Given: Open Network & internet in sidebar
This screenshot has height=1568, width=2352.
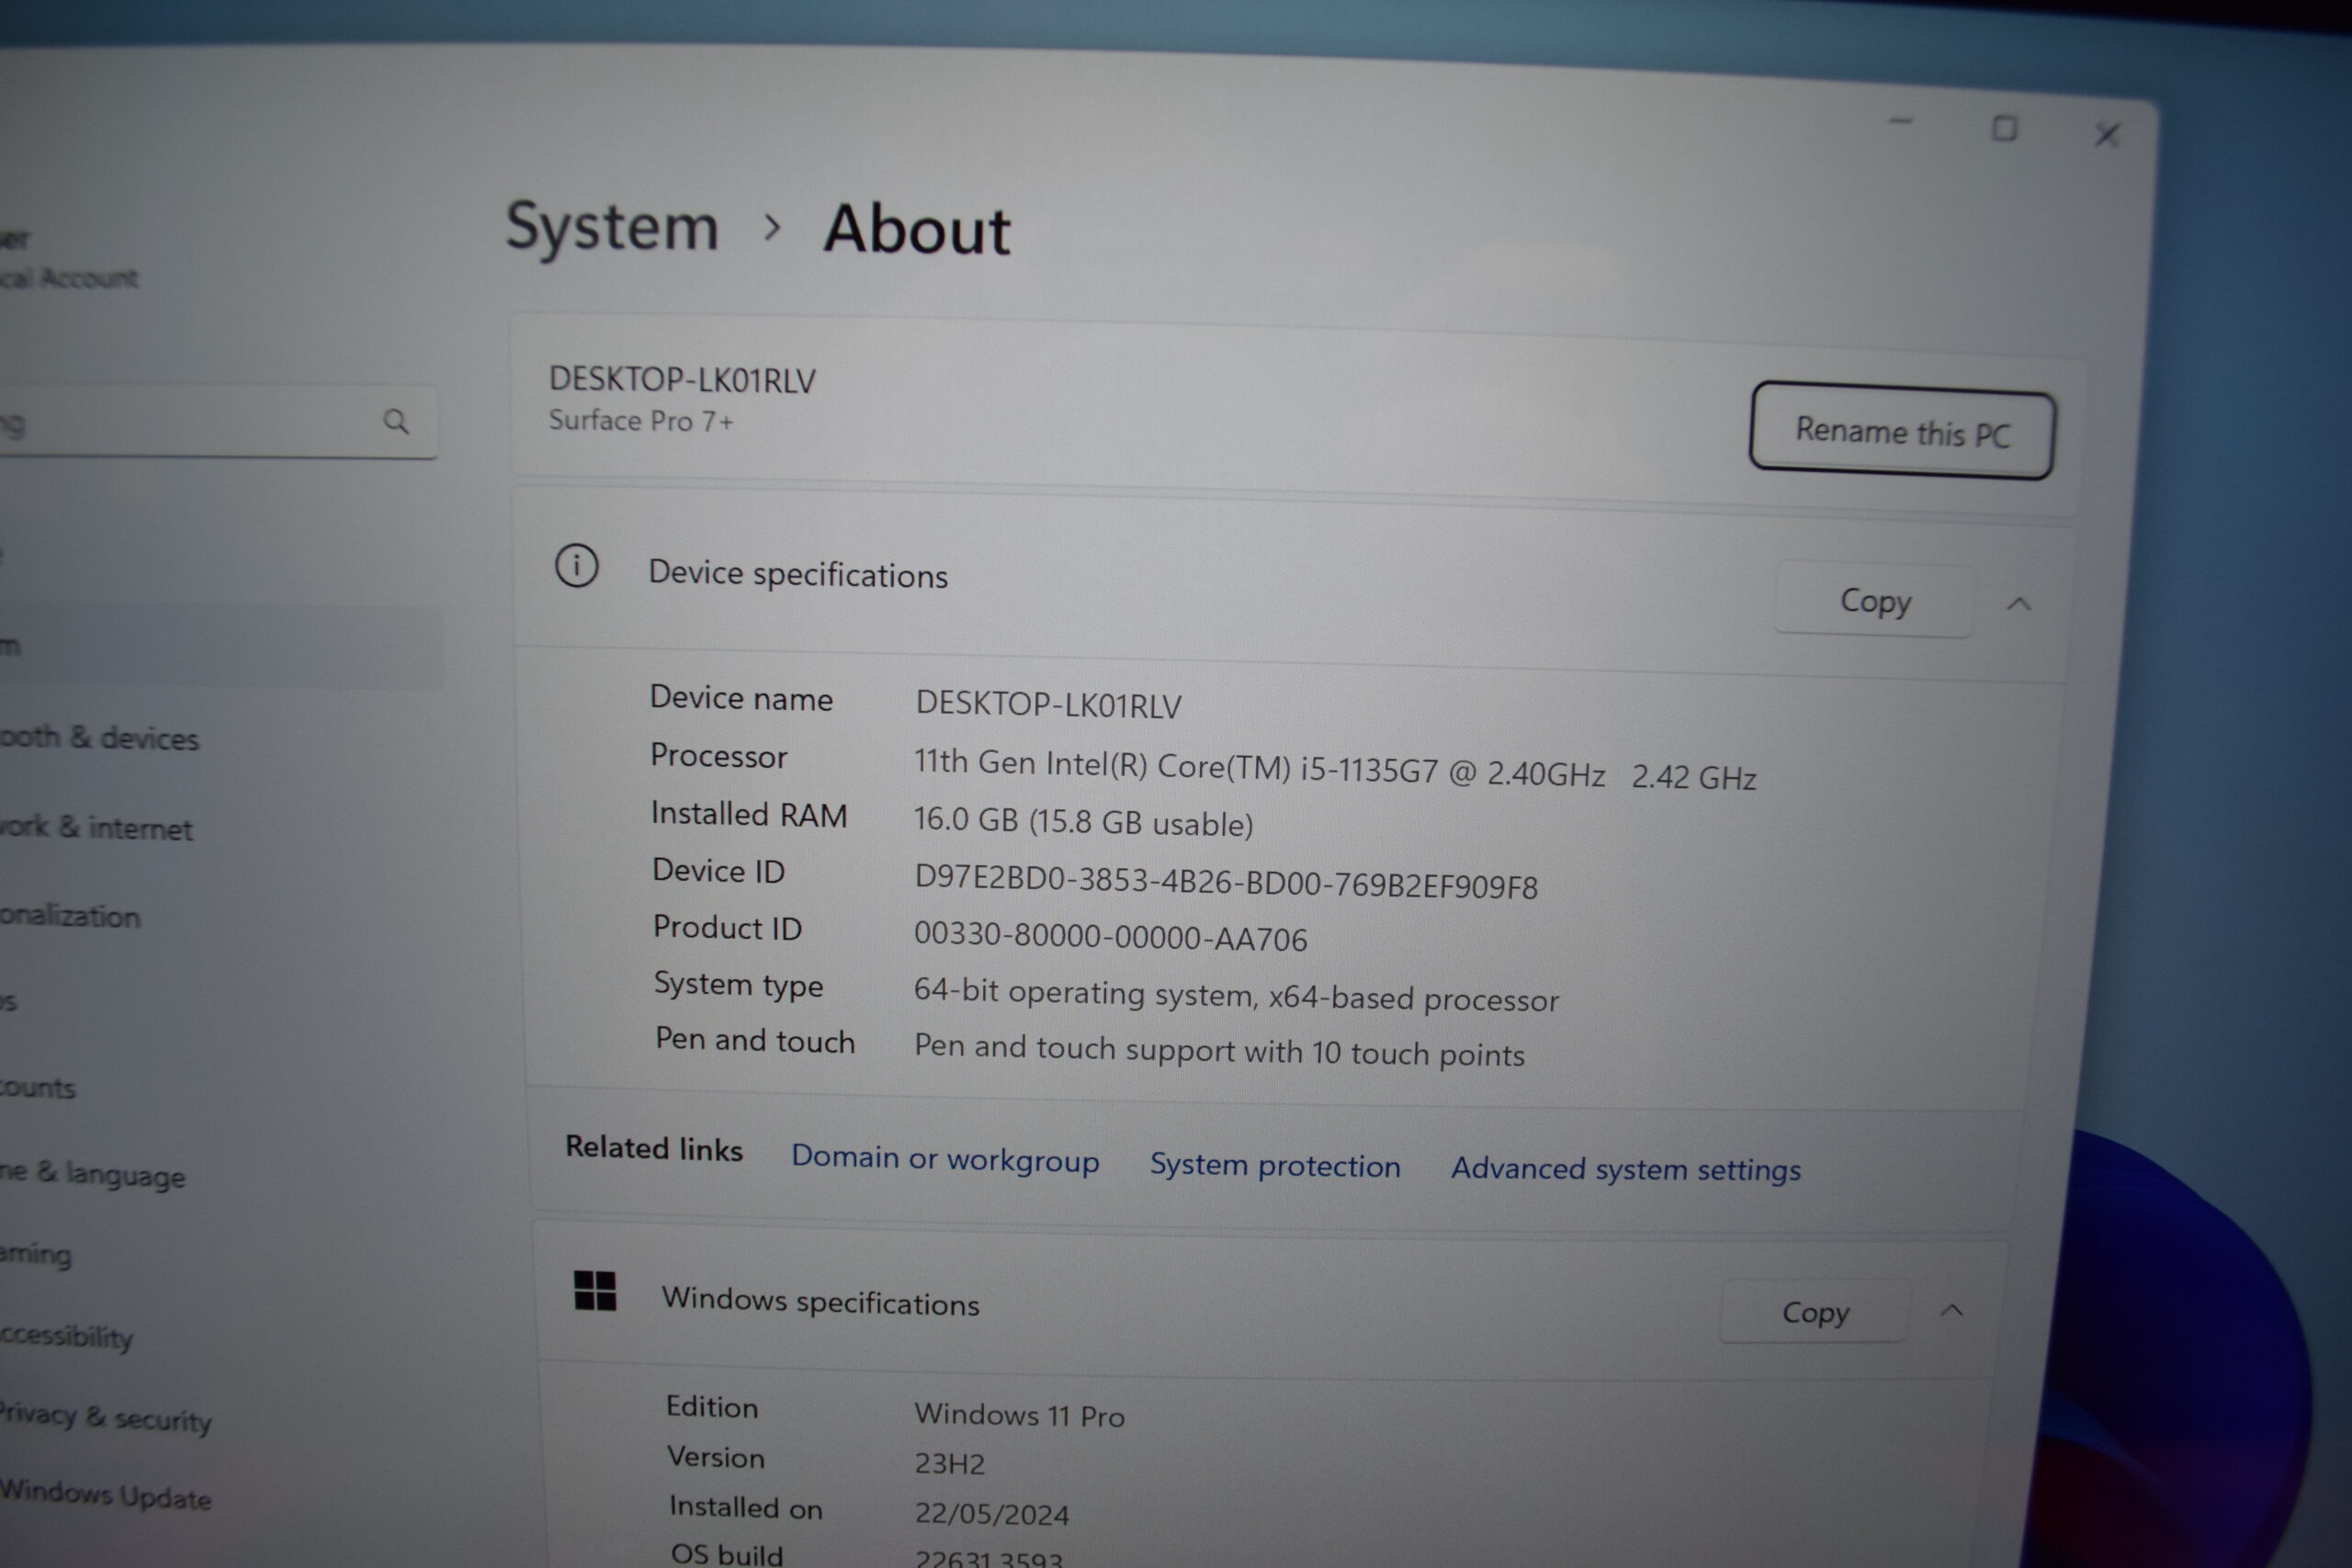Looking at the screenshot, I should (x=96, y=827).
